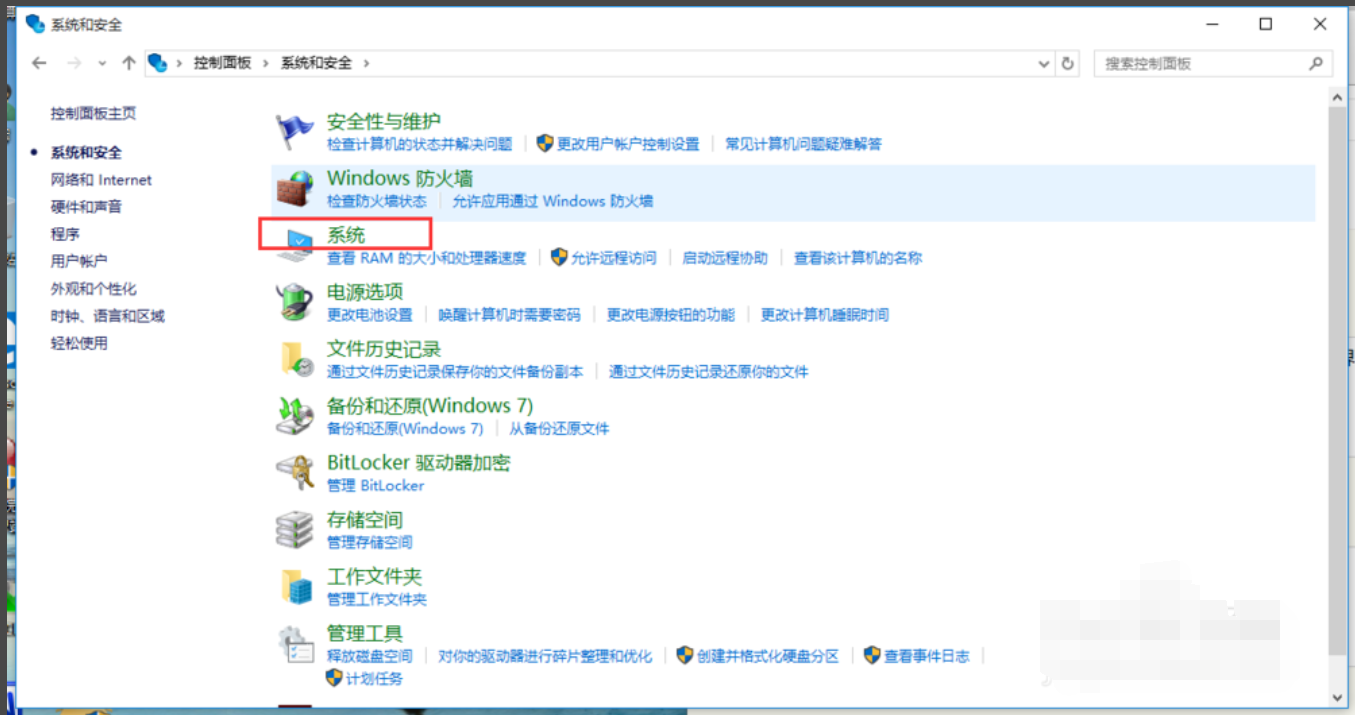
Task: Open the Work Folders icon
Action: [x=295, y=586]
